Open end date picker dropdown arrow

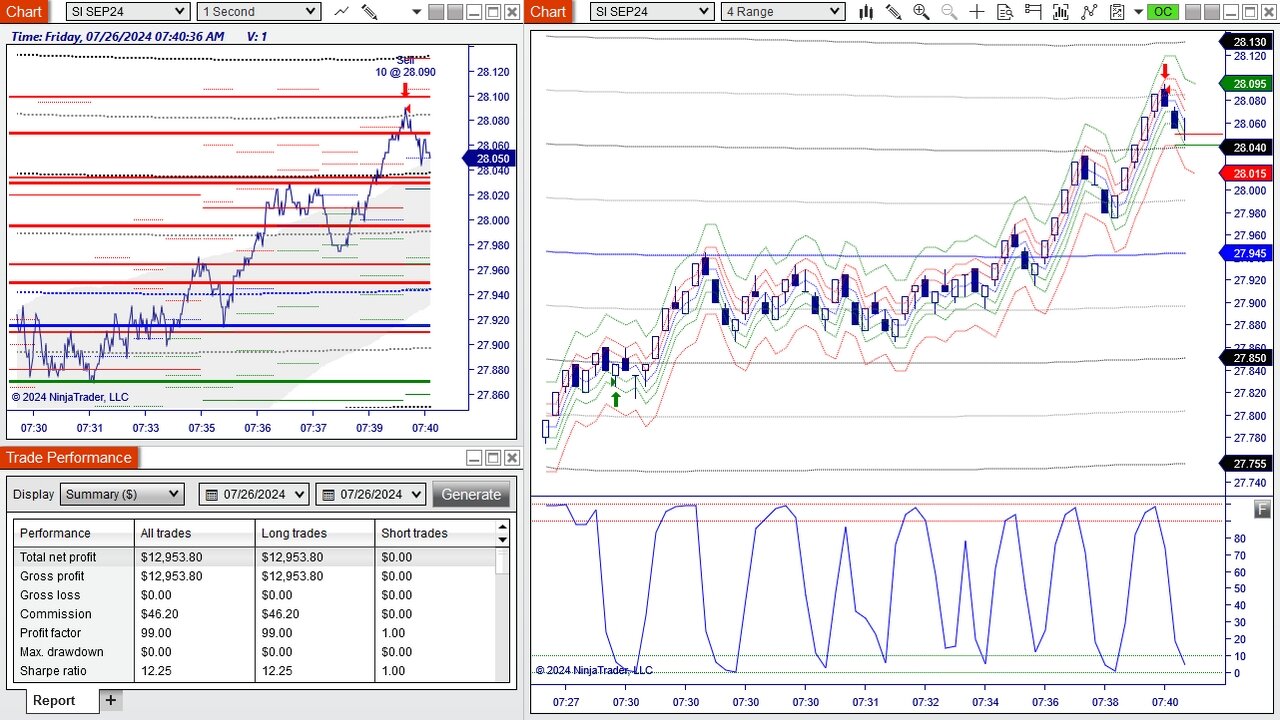[415, 494]
